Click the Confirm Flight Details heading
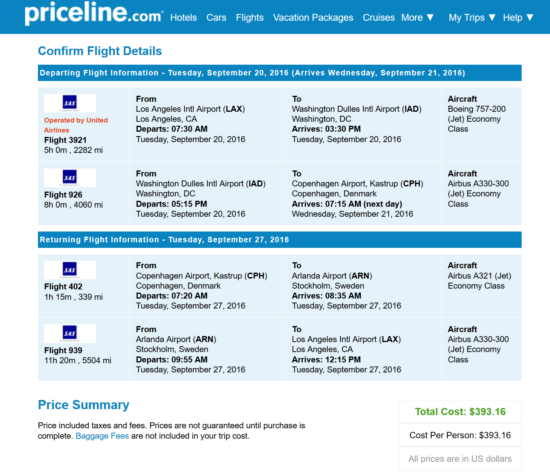 pyautogui.click(x=100, y=51)
